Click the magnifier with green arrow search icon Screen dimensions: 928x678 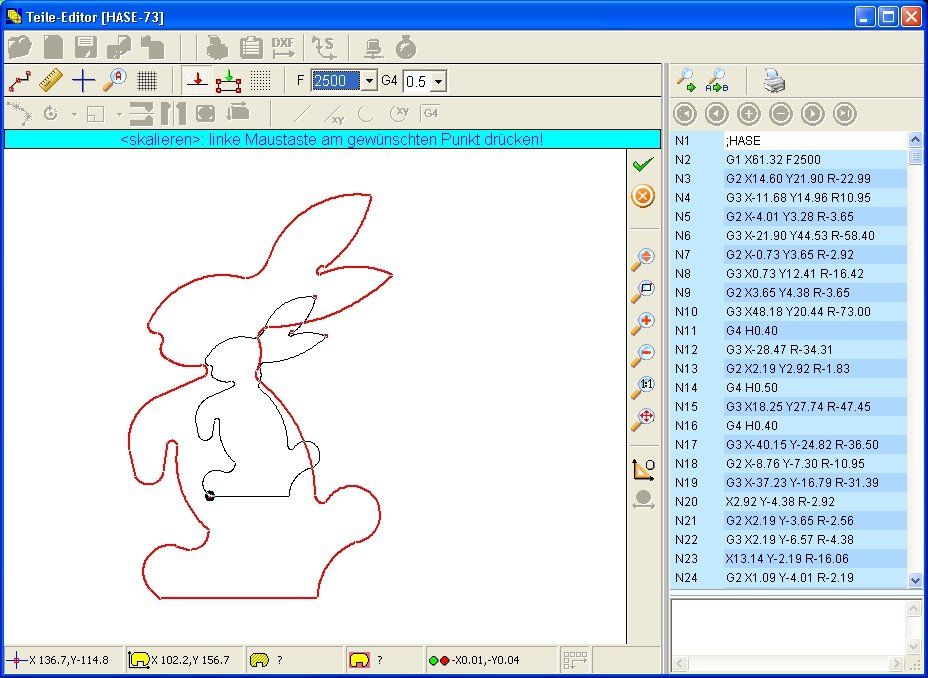(x=687, y=79)
